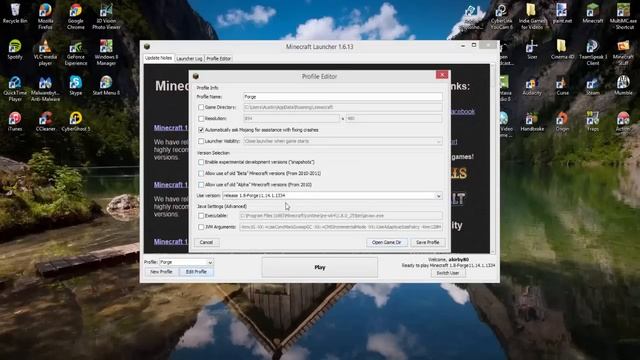The height and width of the screenshot is (360, 640).
Task: Select the Recycle Bin desktop icon
Action: (15, 13)
